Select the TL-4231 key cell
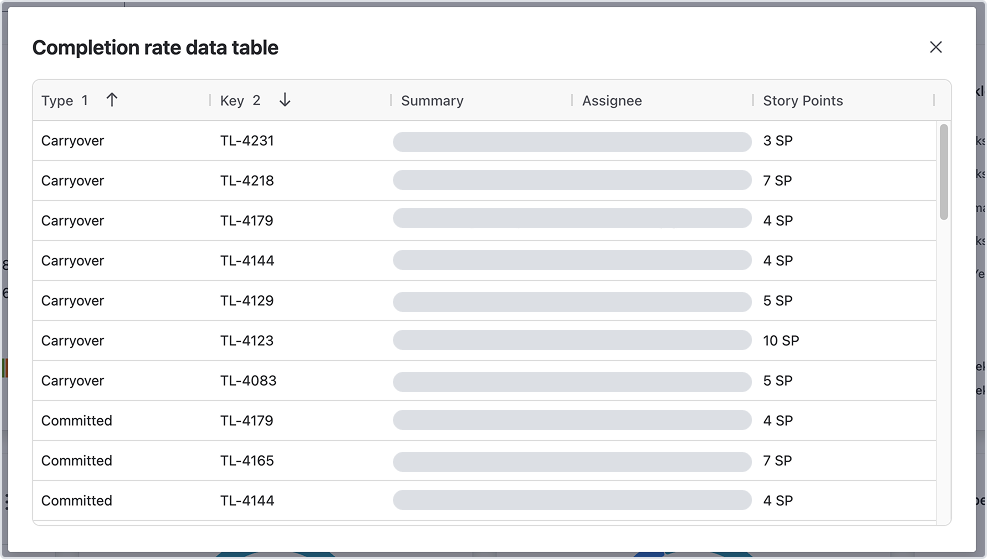The width and height of the screenshot is (987, 559). (247, 141)
